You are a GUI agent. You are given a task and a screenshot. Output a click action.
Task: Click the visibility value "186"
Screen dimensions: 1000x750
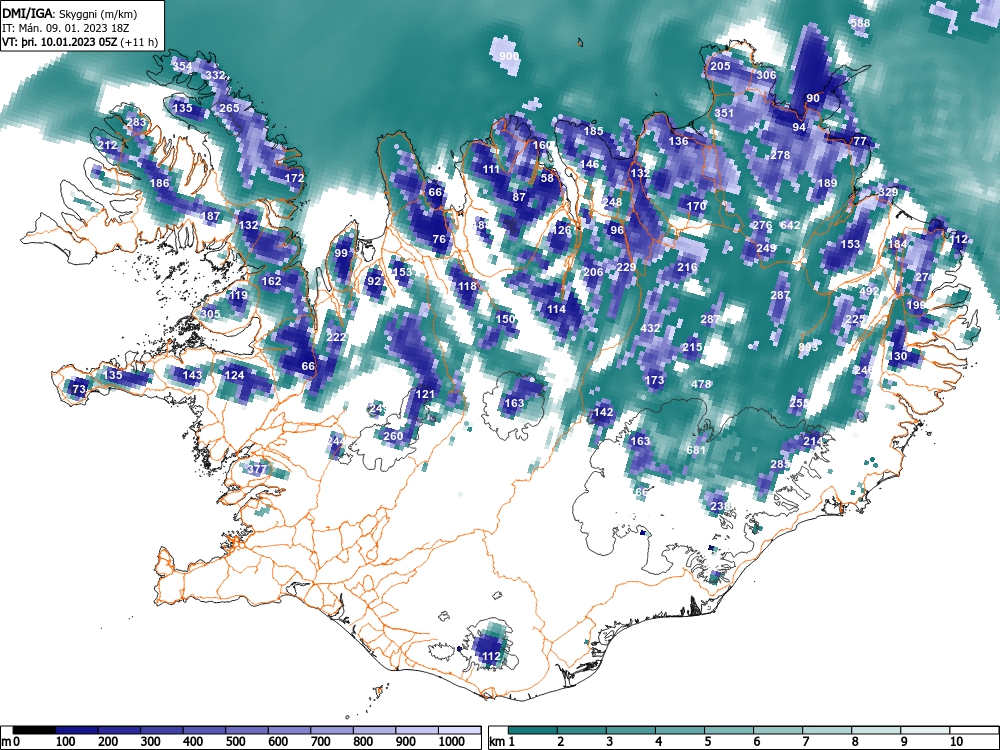159,184
